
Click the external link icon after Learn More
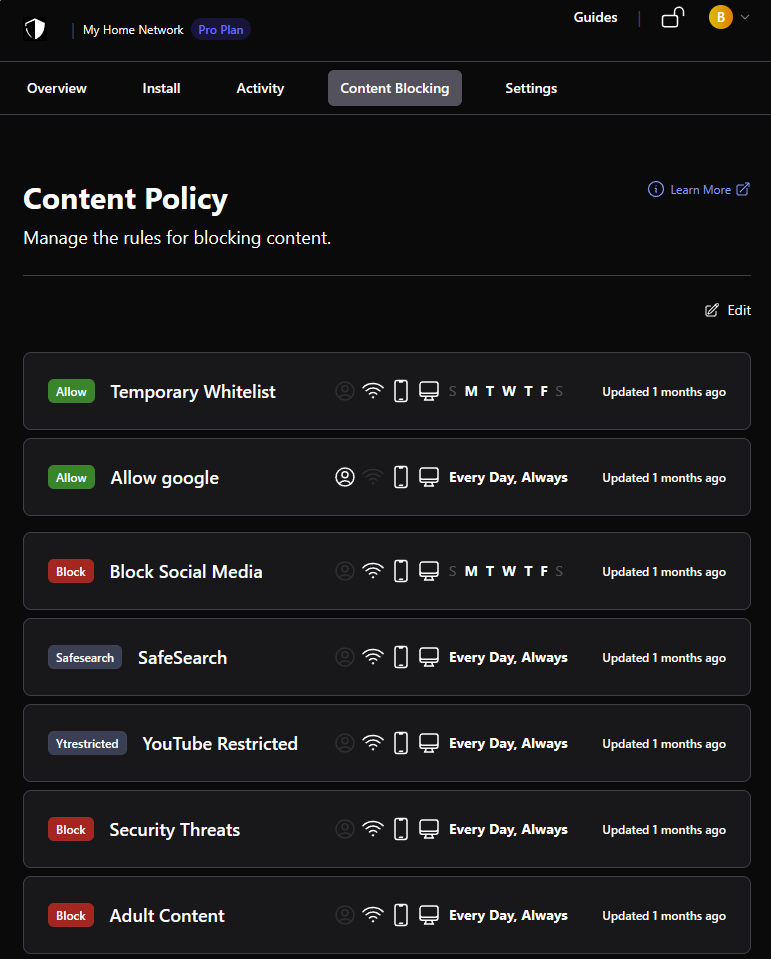[743, 190]
